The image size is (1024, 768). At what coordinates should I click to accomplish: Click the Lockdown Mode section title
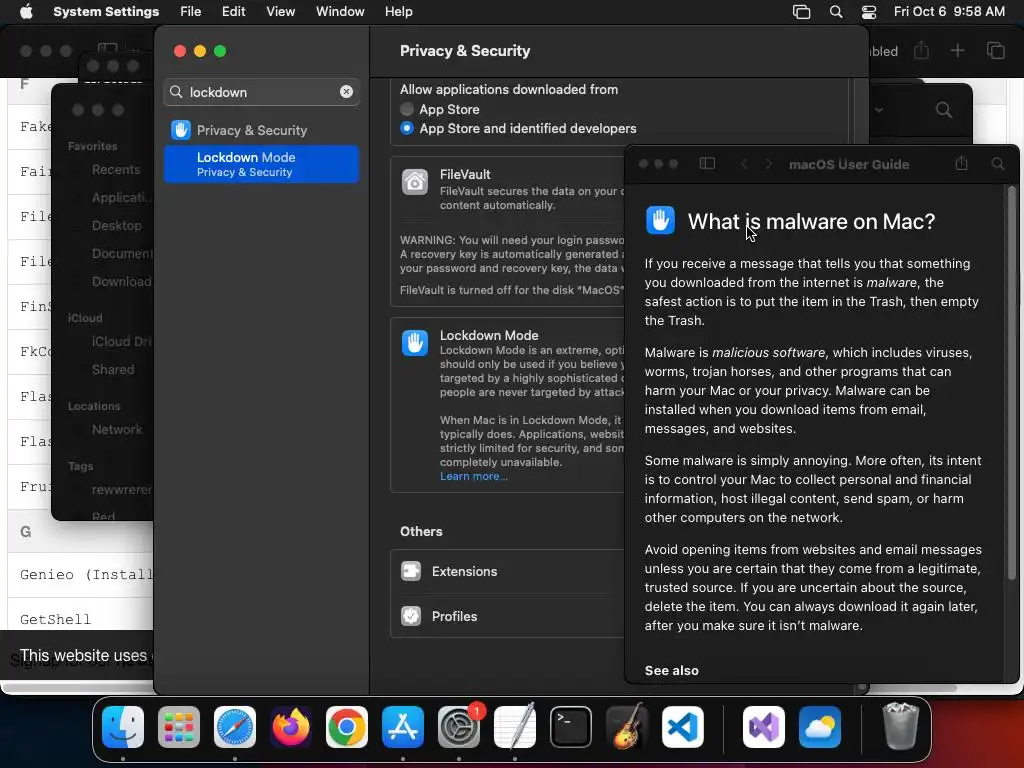click(x=489, y=335)
